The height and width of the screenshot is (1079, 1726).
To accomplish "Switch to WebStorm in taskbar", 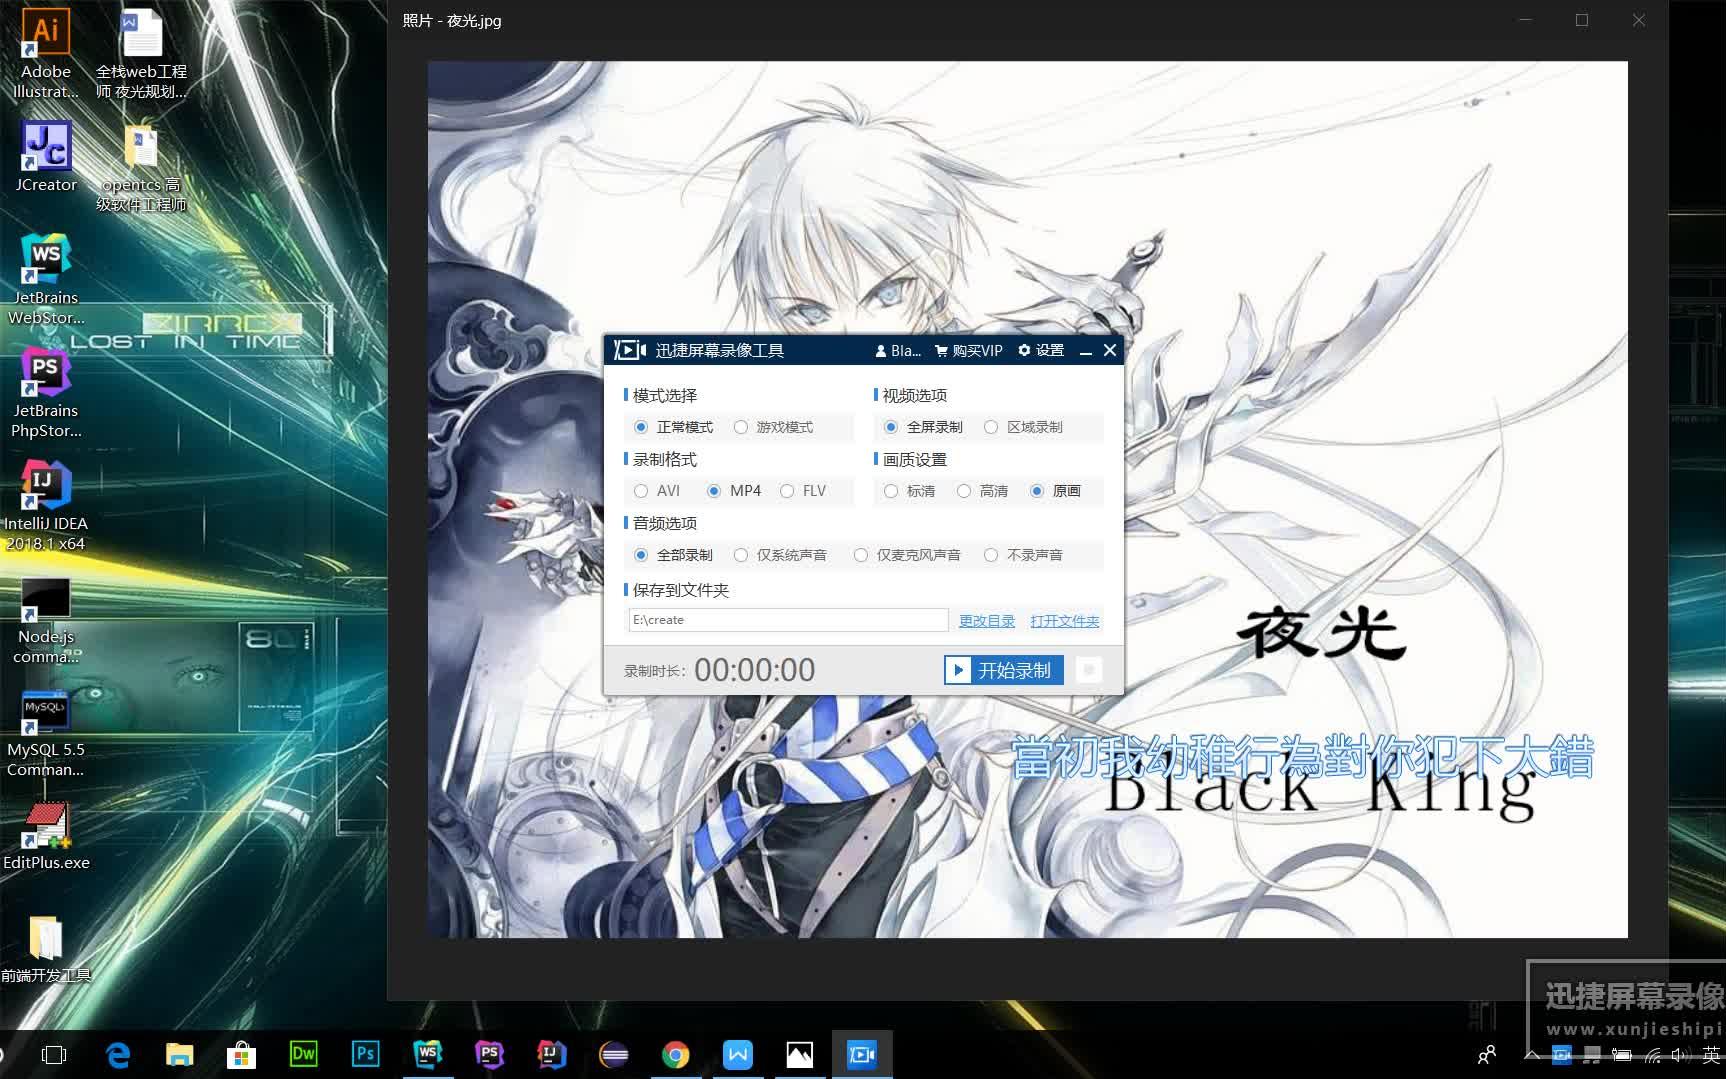I will pyautogui.click(x=428, y=1054).
